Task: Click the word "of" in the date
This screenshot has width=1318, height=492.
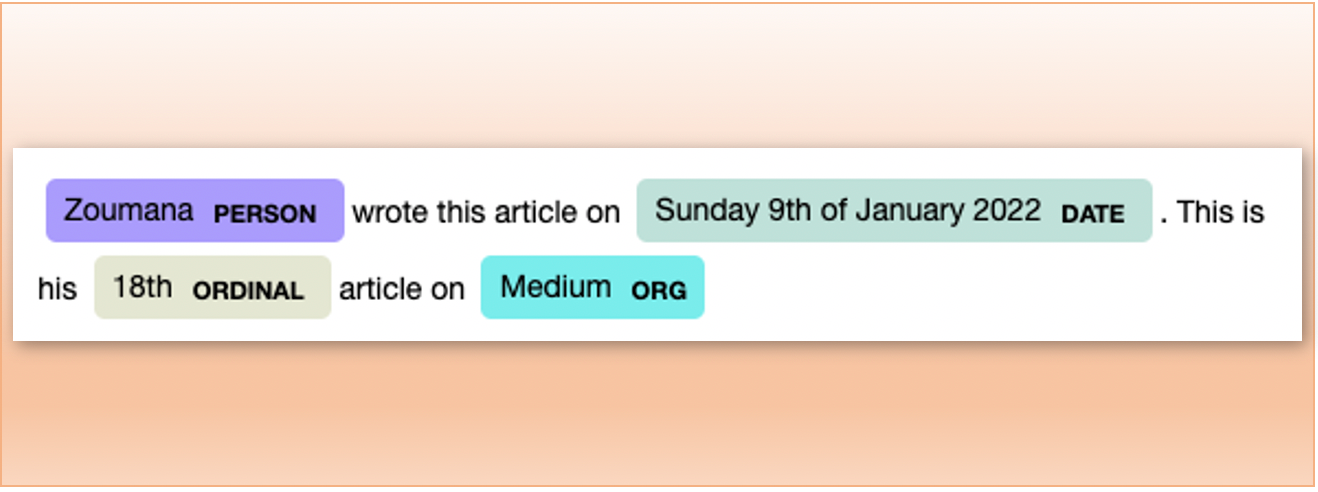Action: (x=836, y=211)
